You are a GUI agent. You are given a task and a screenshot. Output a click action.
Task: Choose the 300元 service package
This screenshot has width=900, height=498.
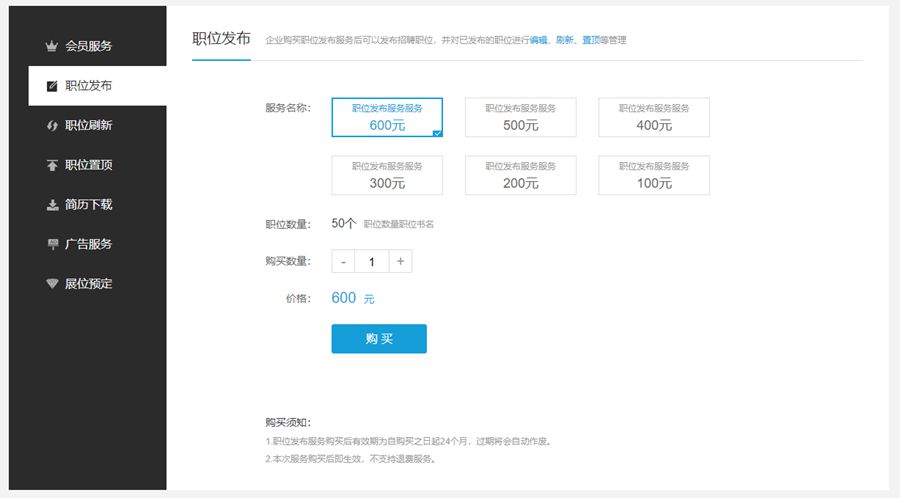pos(387,175)
